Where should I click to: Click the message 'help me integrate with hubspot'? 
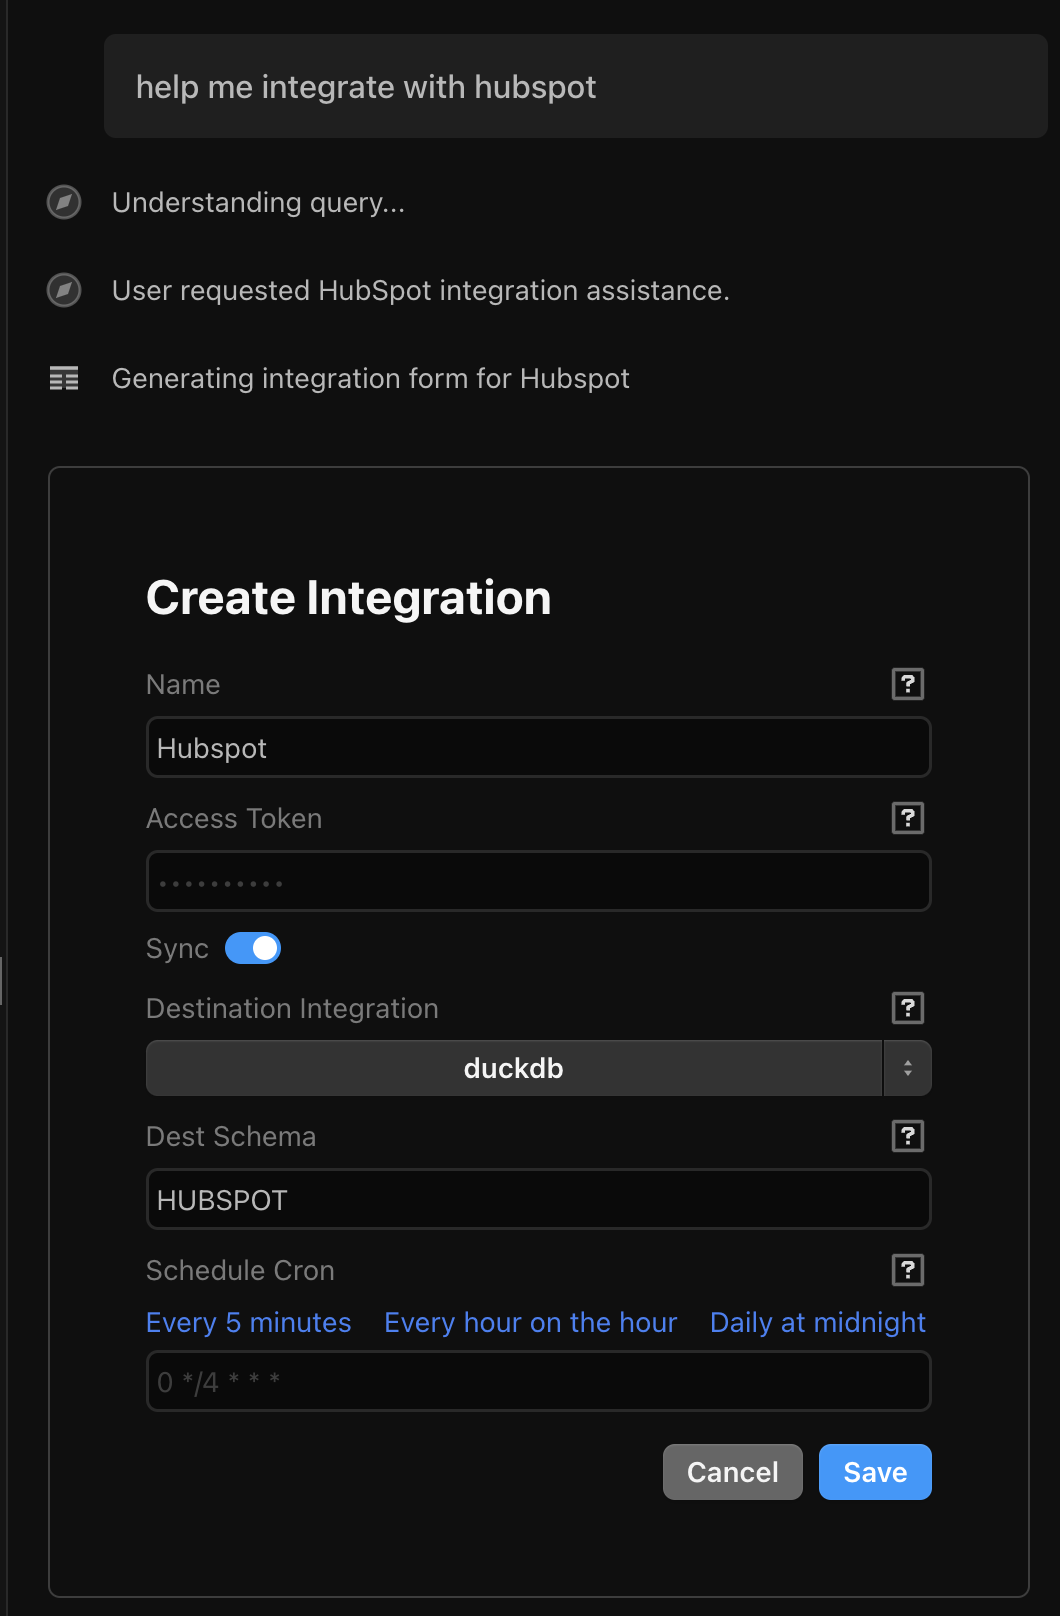click(x=575, y=86)
